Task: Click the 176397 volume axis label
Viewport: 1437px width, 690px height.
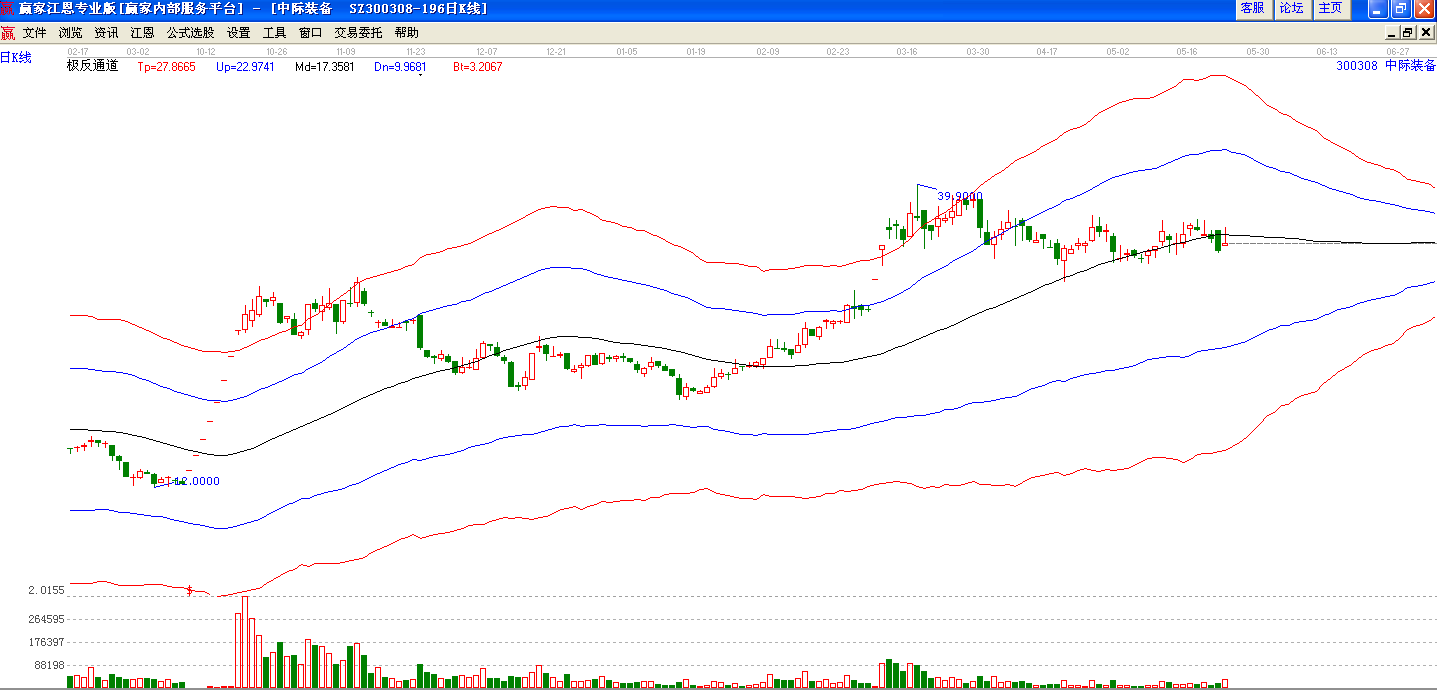Action: click(48, 643)
